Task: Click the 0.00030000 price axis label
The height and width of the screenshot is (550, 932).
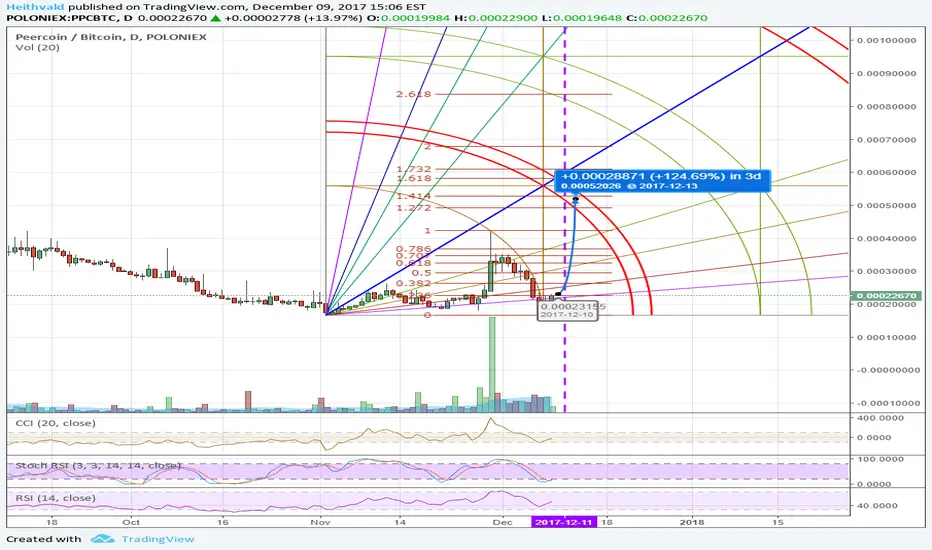Action: point(886,271)
